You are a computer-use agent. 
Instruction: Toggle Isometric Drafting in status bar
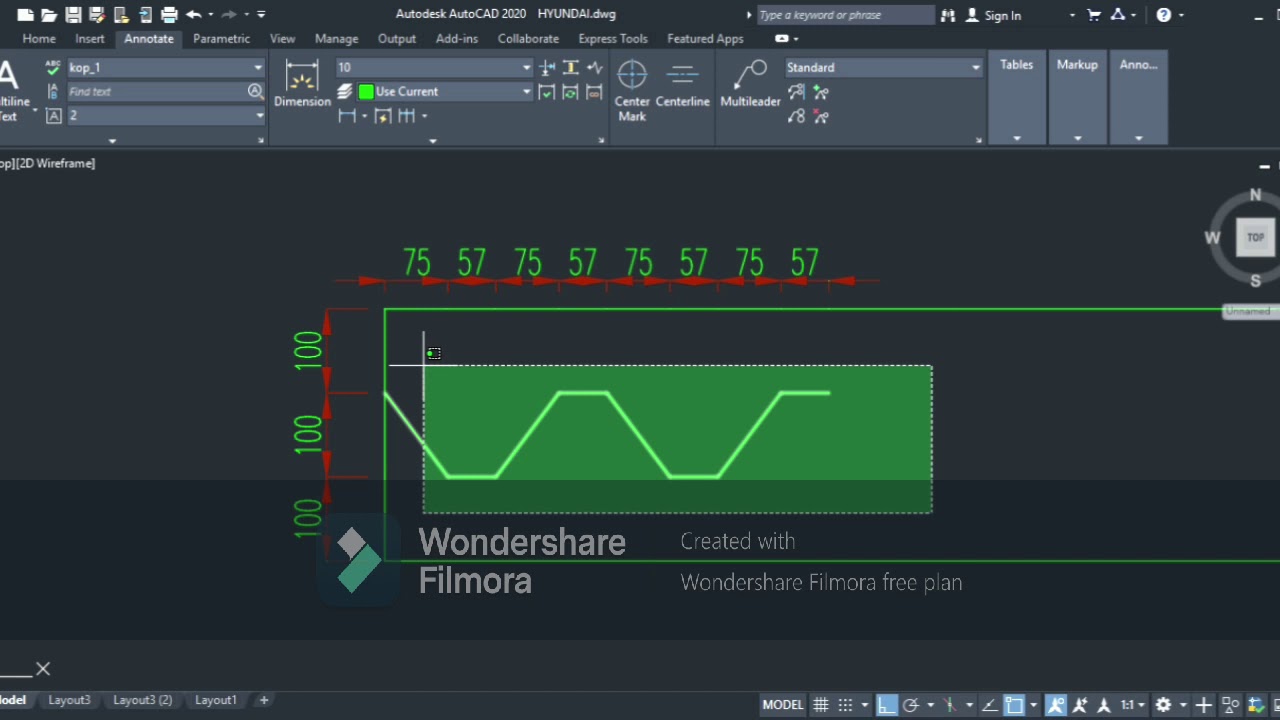pyautogui.click(x=951, y=704)
